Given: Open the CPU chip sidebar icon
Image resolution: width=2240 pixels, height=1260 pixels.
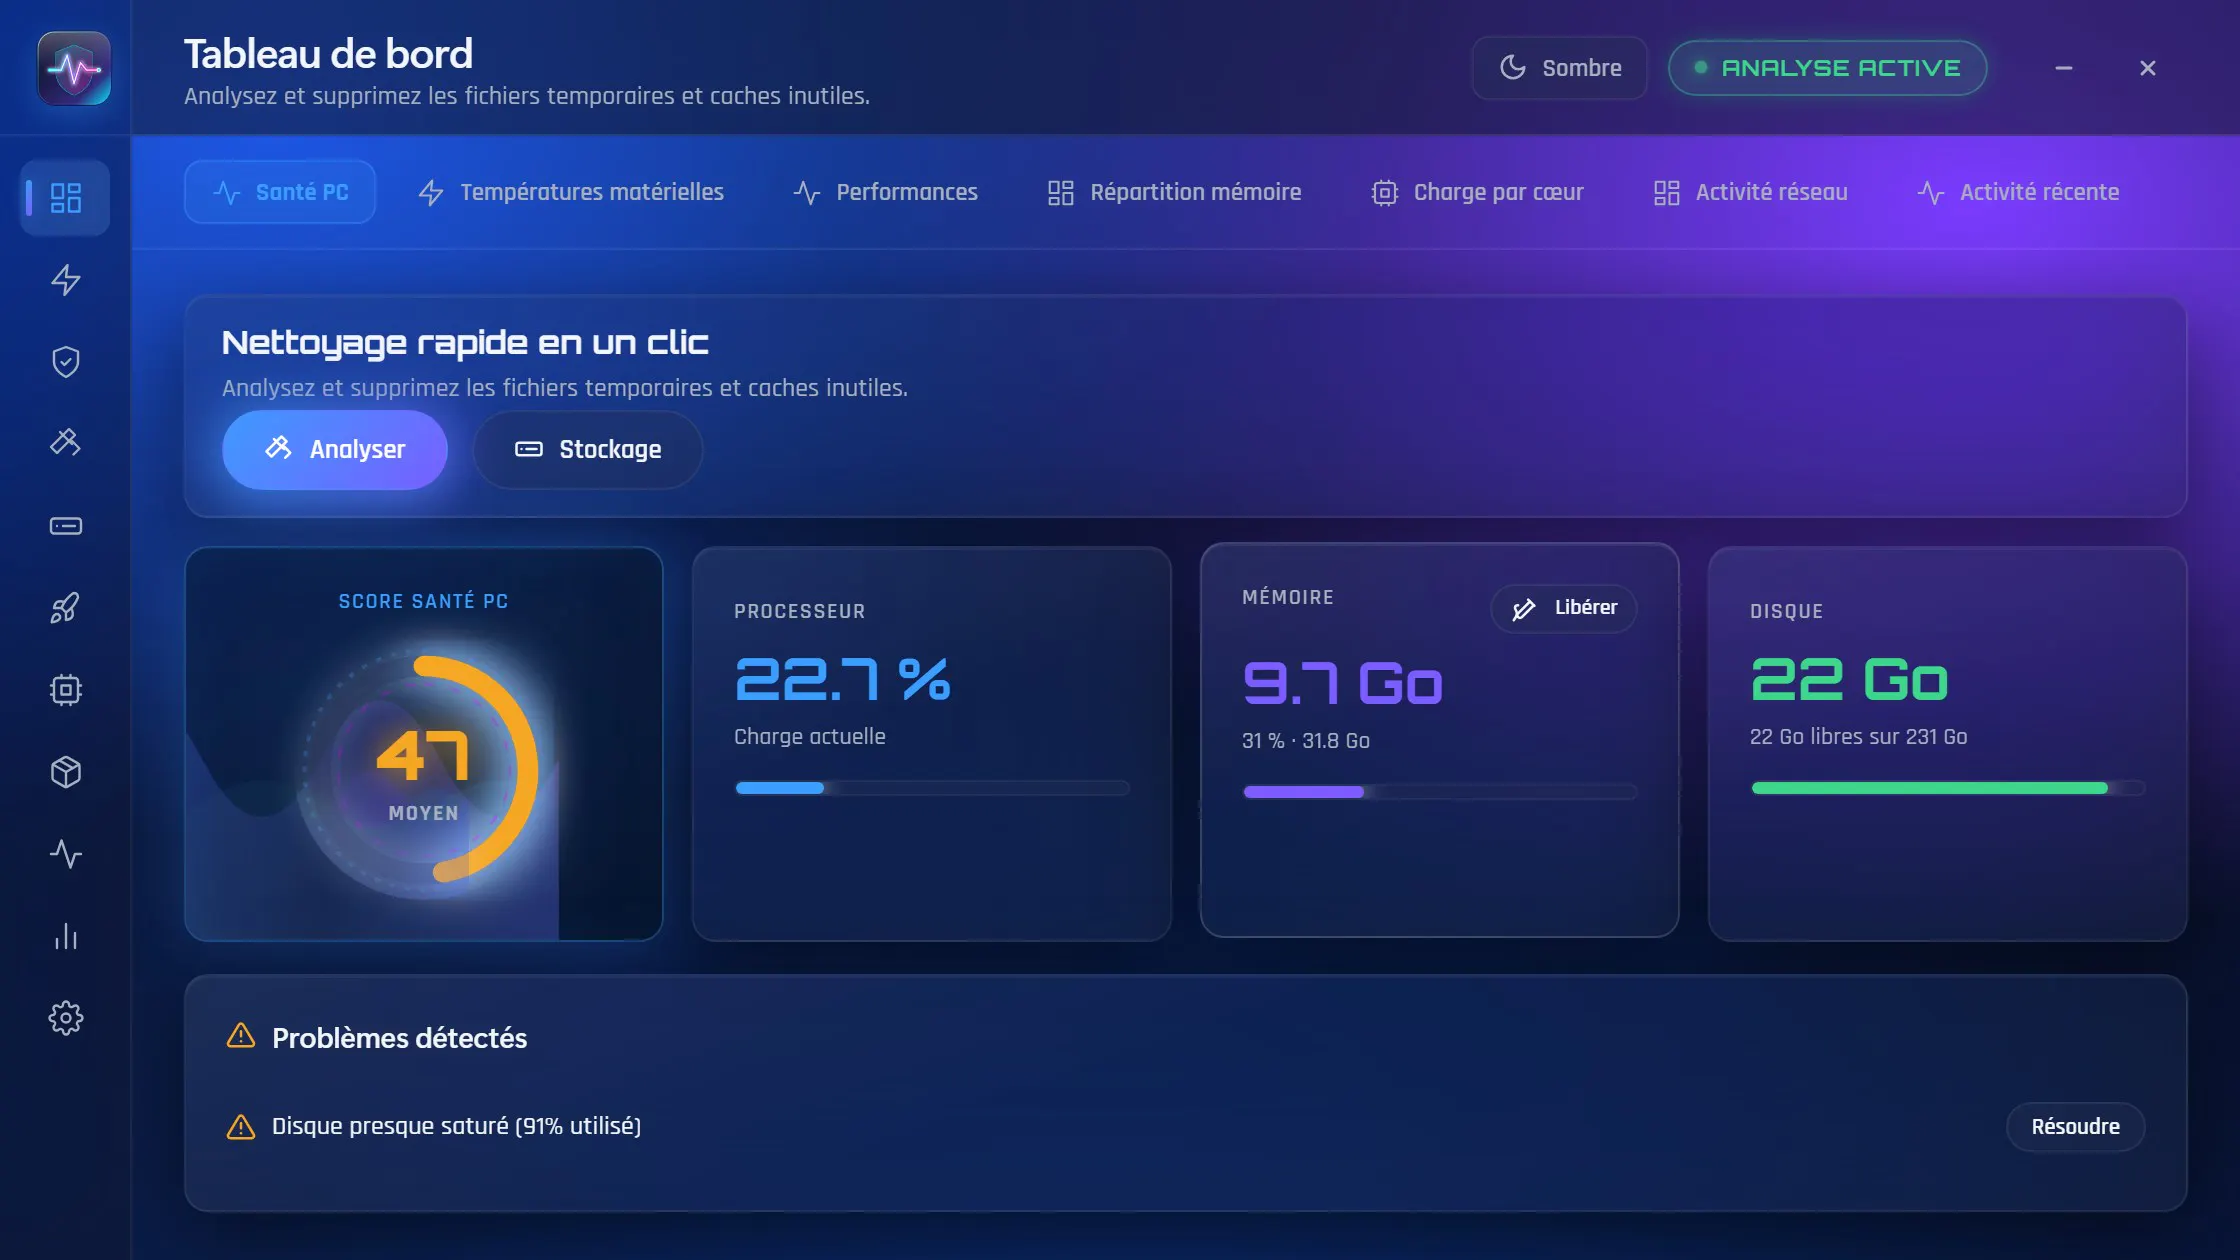Looking at the screenshot, I should tap(65, 689).
